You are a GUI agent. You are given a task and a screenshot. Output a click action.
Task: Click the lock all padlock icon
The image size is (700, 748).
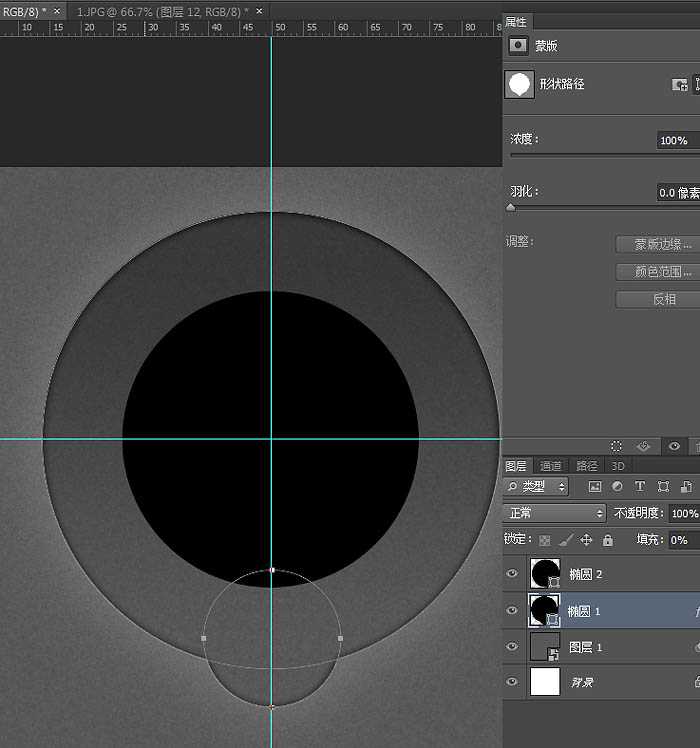click(608, 540)
